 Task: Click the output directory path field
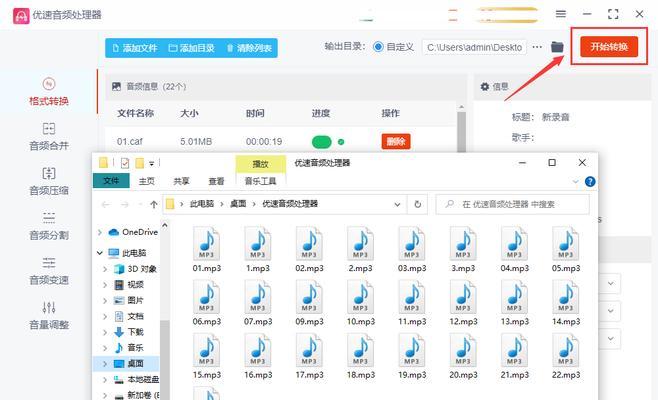(x=475, y=47)
